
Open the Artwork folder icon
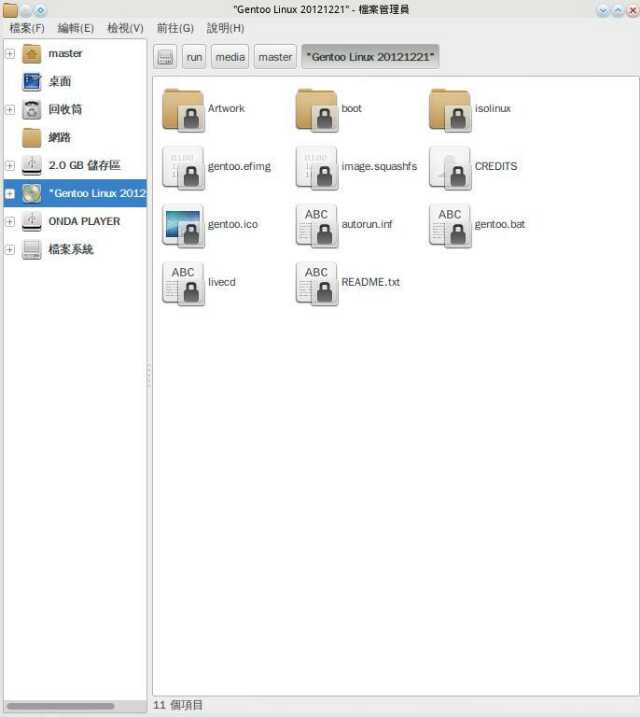point(183,110)
